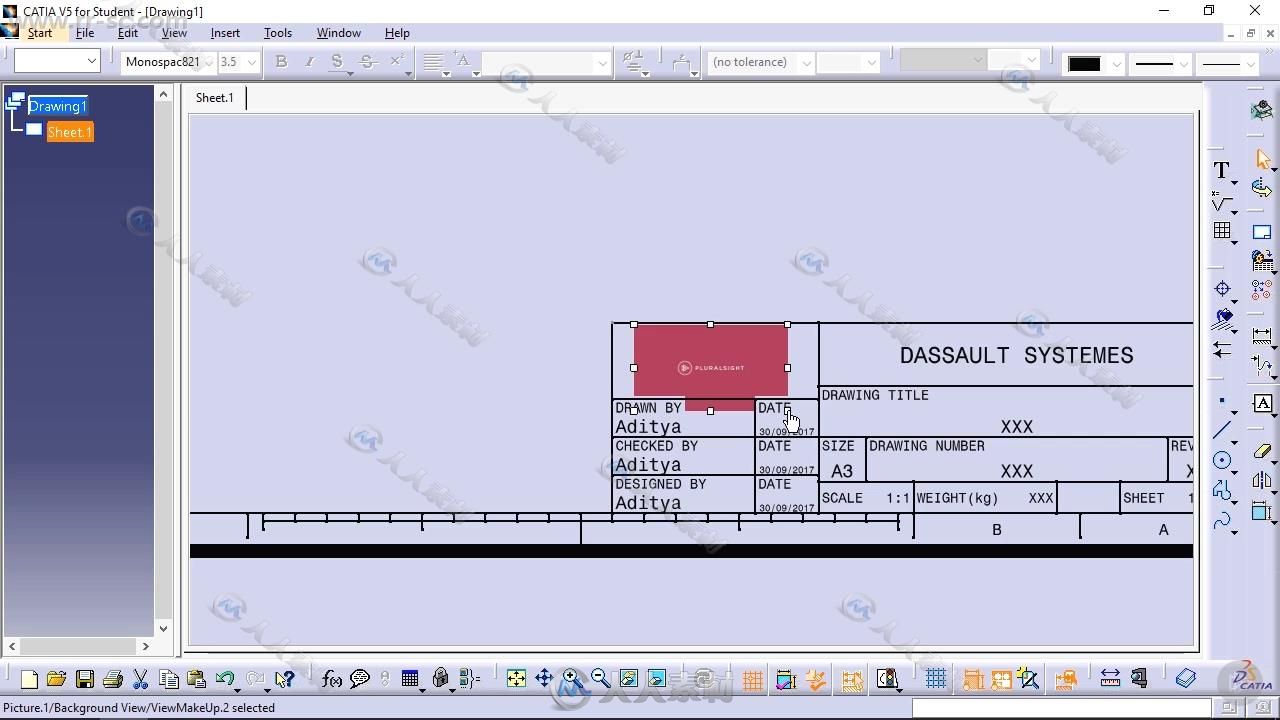1280x720 pixels.
Task: Open the Design Table icon
Action: (410, 679)
